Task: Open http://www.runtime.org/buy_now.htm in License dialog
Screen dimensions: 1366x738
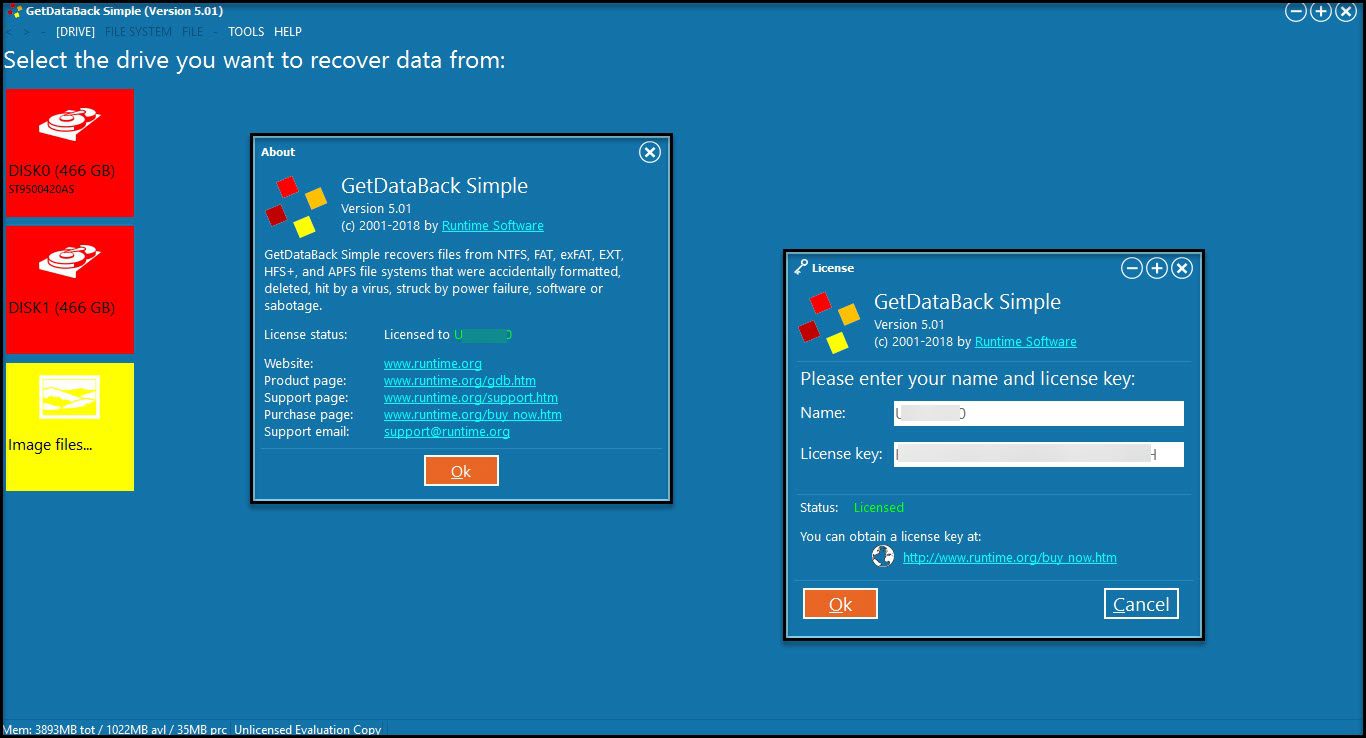Action: pyautogui.click(x=1010, y=558)
